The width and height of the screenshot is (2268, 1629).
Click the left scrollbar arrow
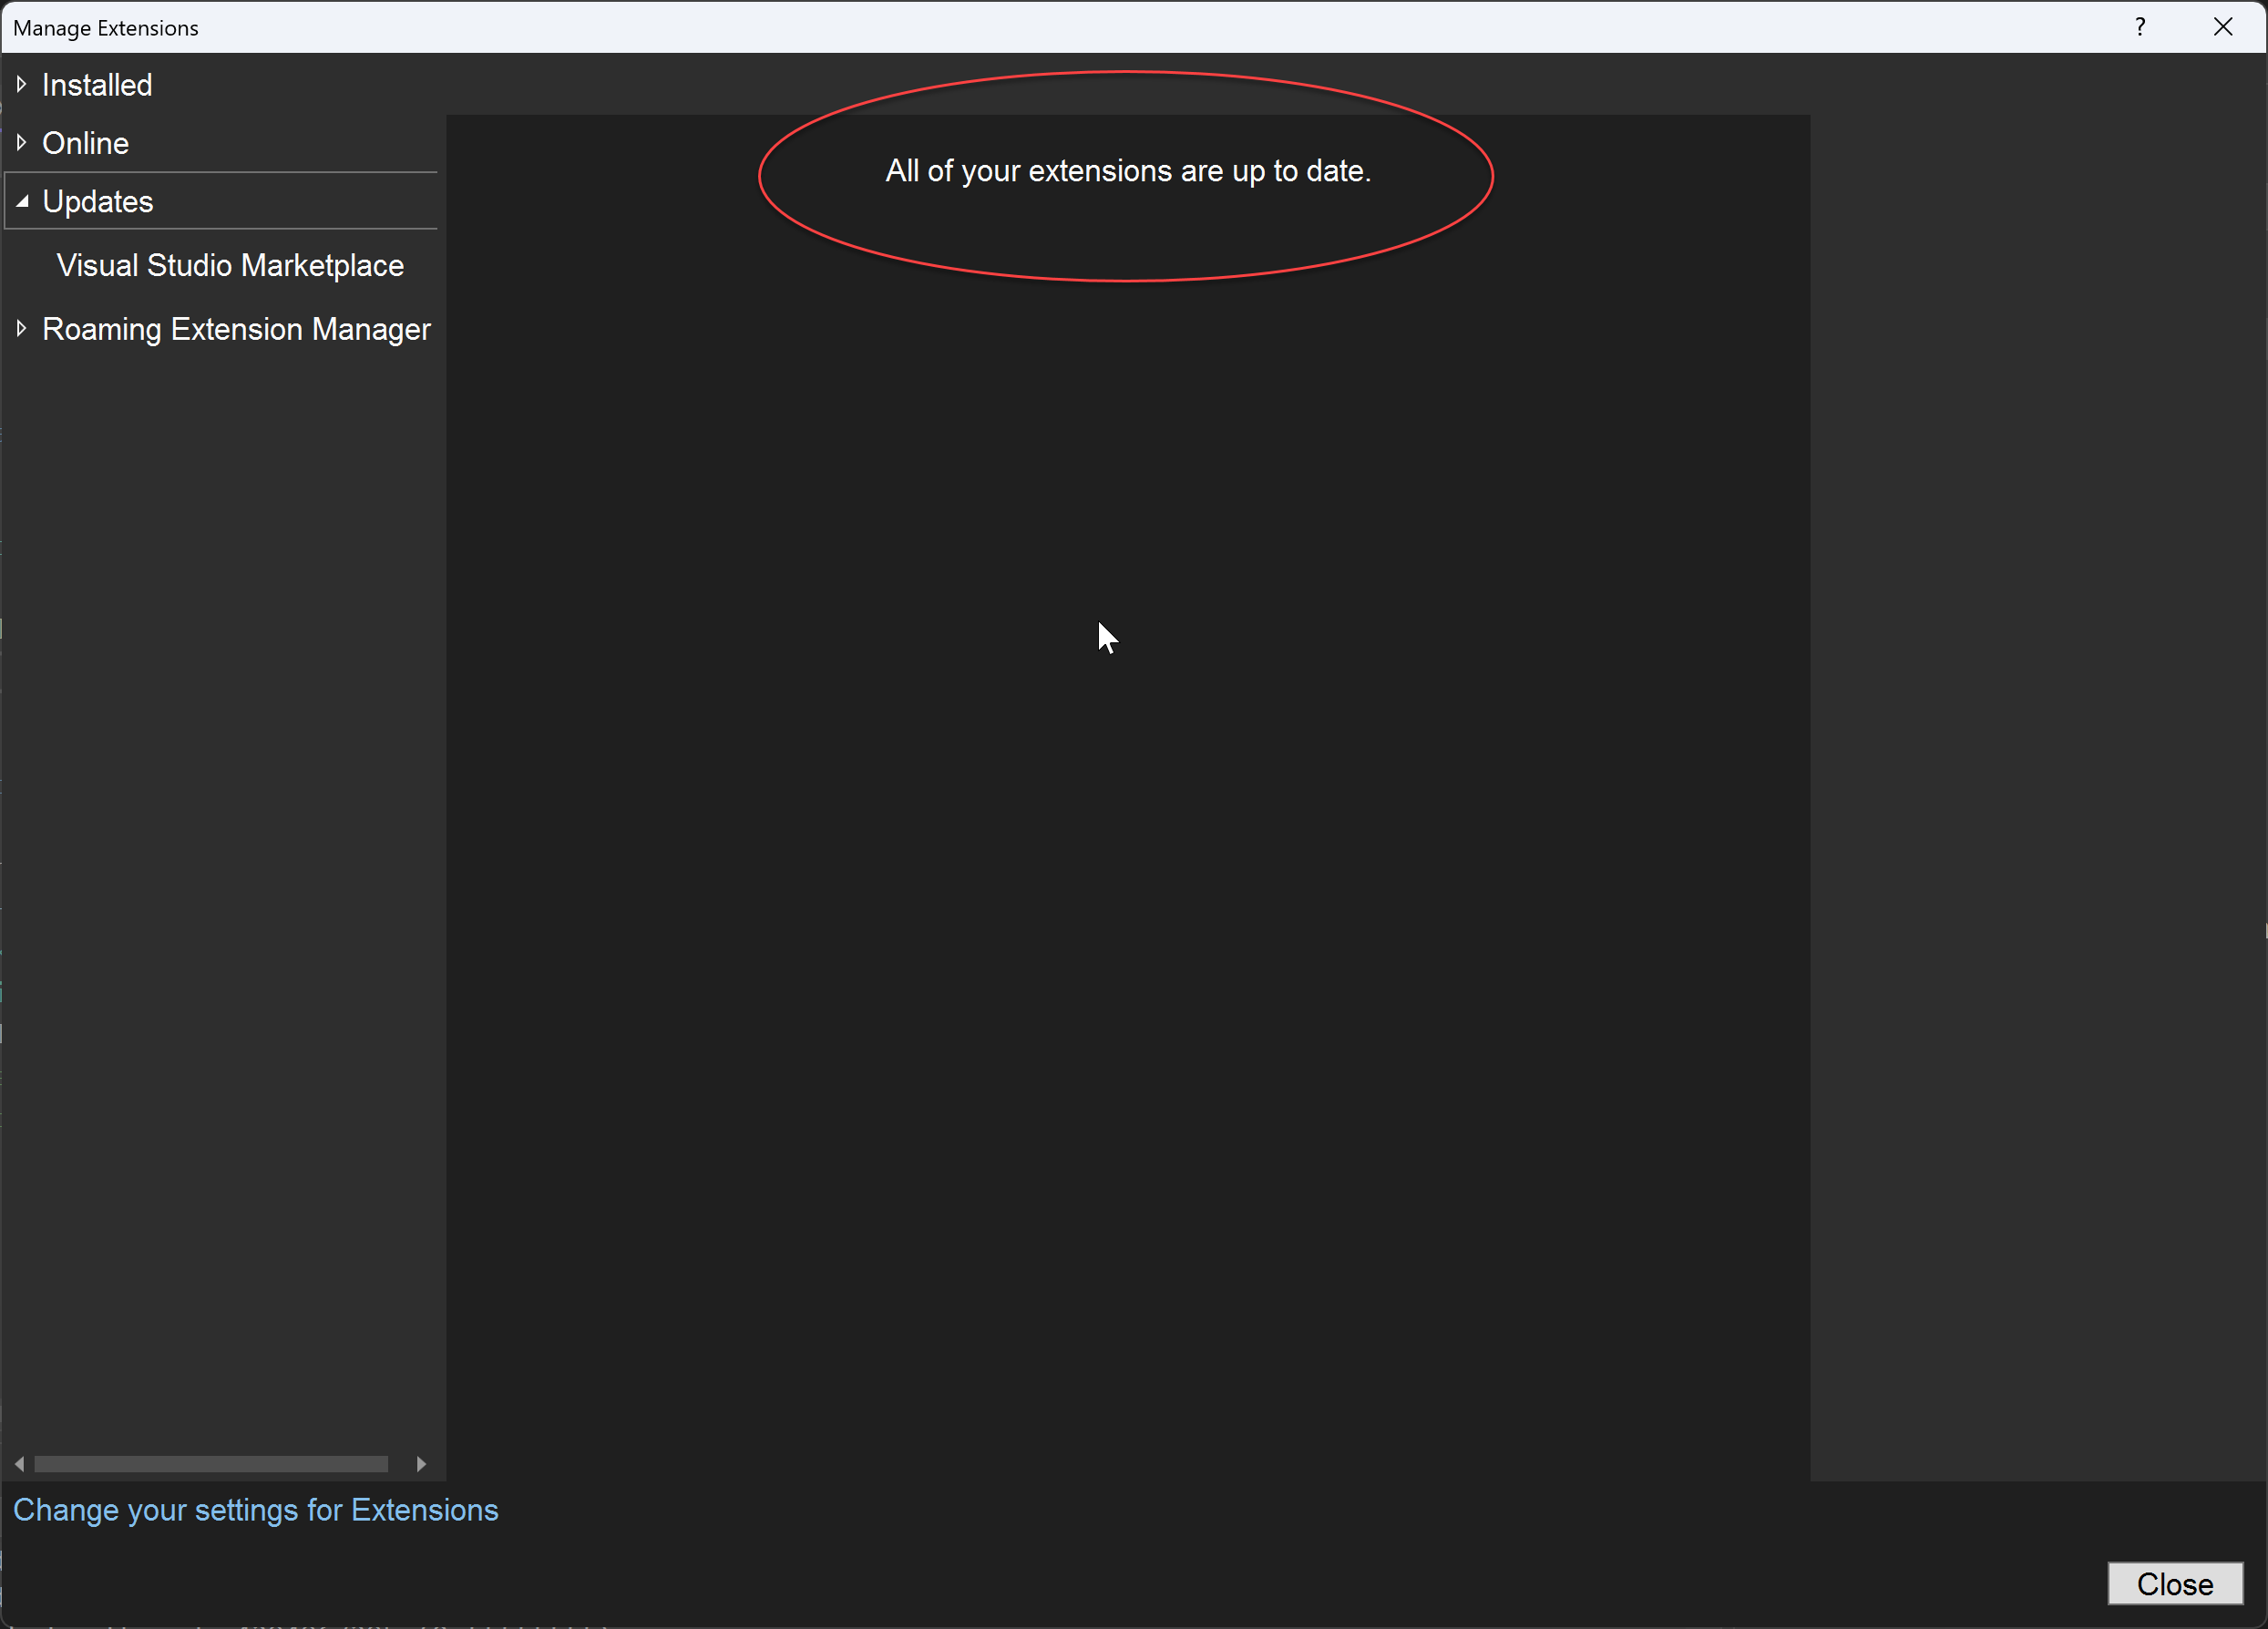[18, 1463]
